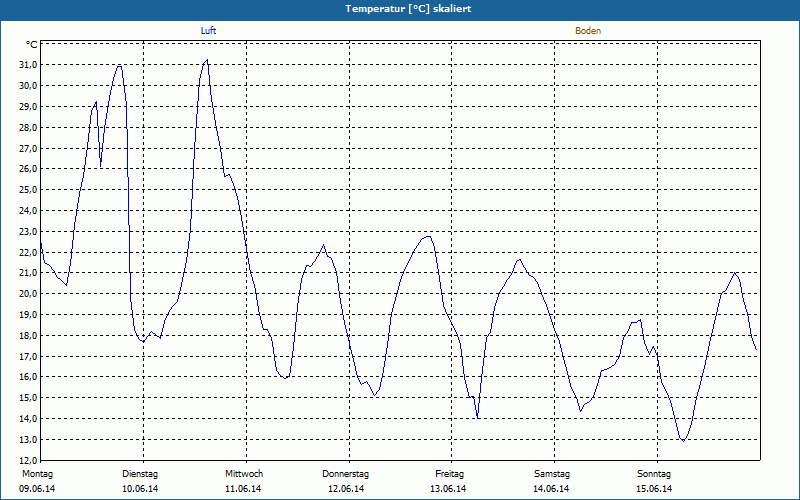800x500 pixels.
Task: Click the 'Montag' day label
Action: point(37,474)
